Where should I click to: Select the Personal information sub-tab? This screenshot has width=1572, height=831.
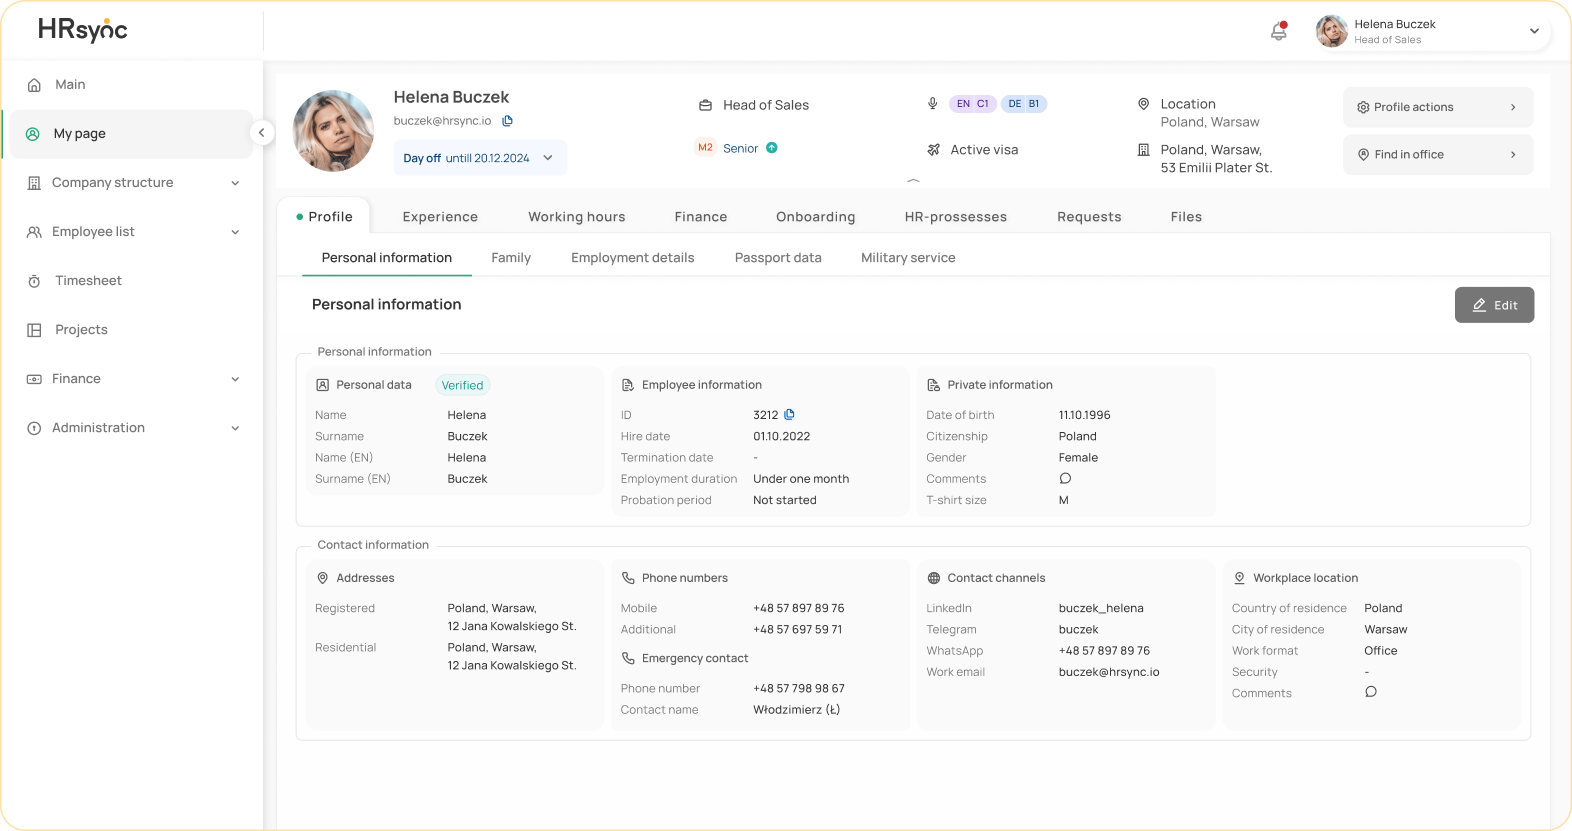387,258
